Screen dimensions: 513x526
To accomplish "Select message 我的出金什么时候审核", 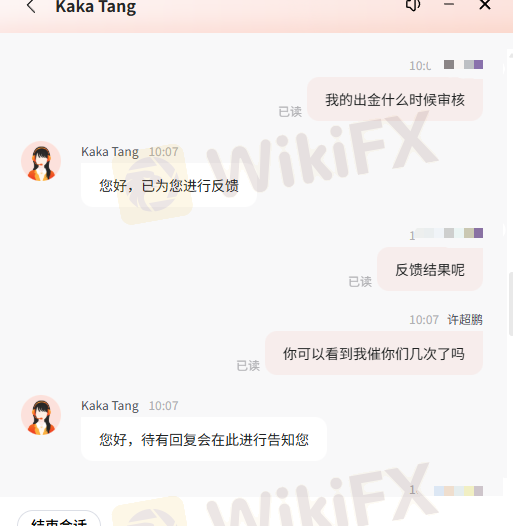I will pos(395,99).
